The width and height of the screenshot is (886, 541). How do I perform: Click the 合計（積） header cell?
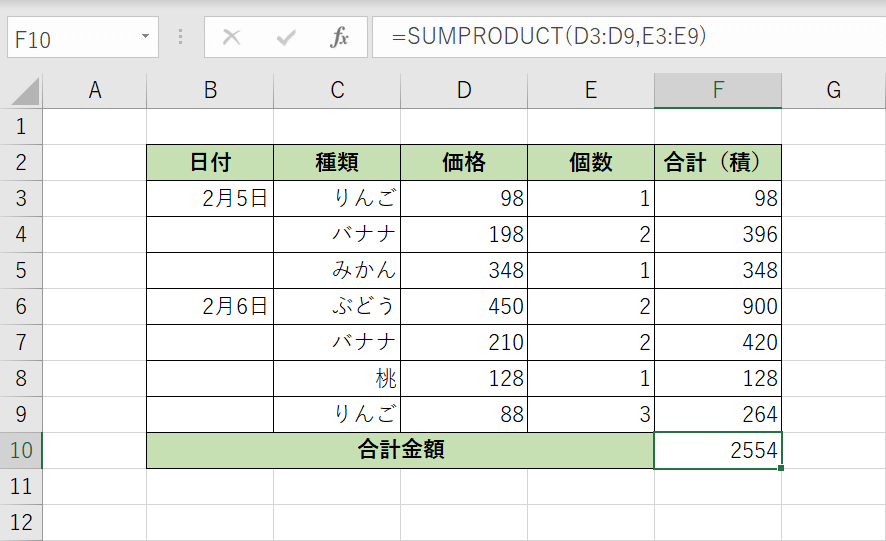(x=718, y=163)
